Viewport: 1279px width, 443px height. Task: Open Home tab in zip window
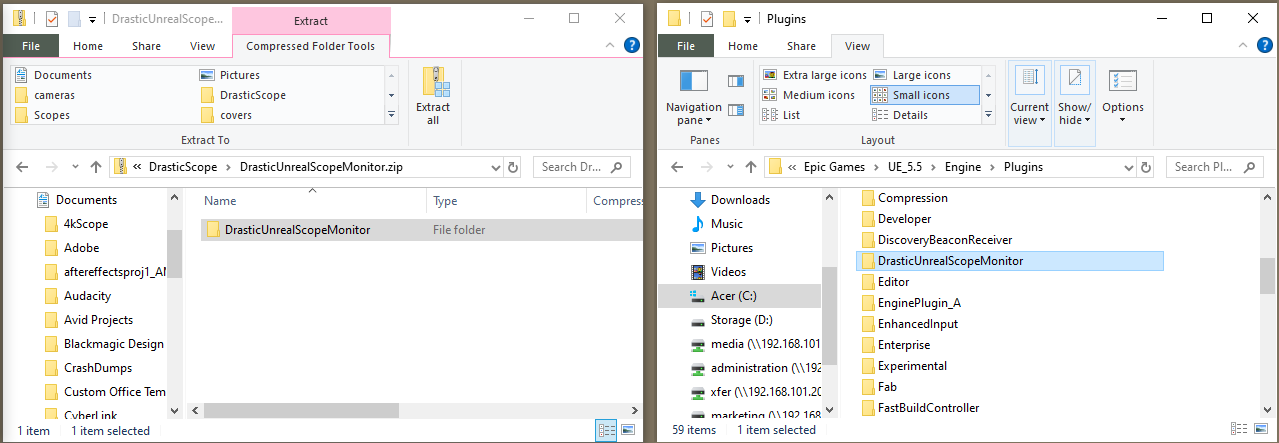tap(88, 46)
